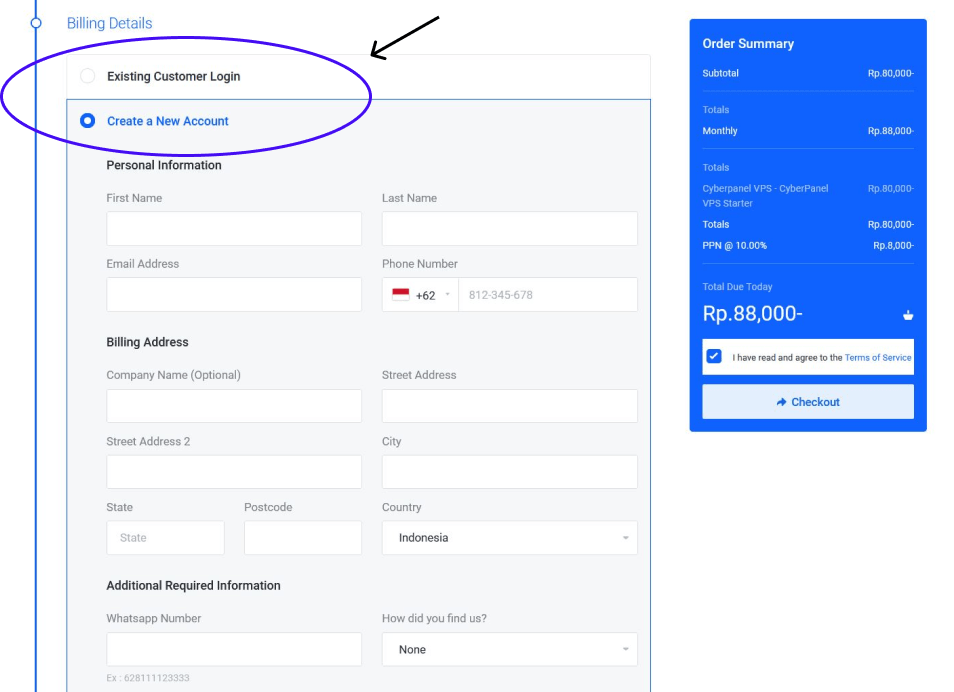Click the blue checkmark icon in the agreement box

[x=714, y=357]
